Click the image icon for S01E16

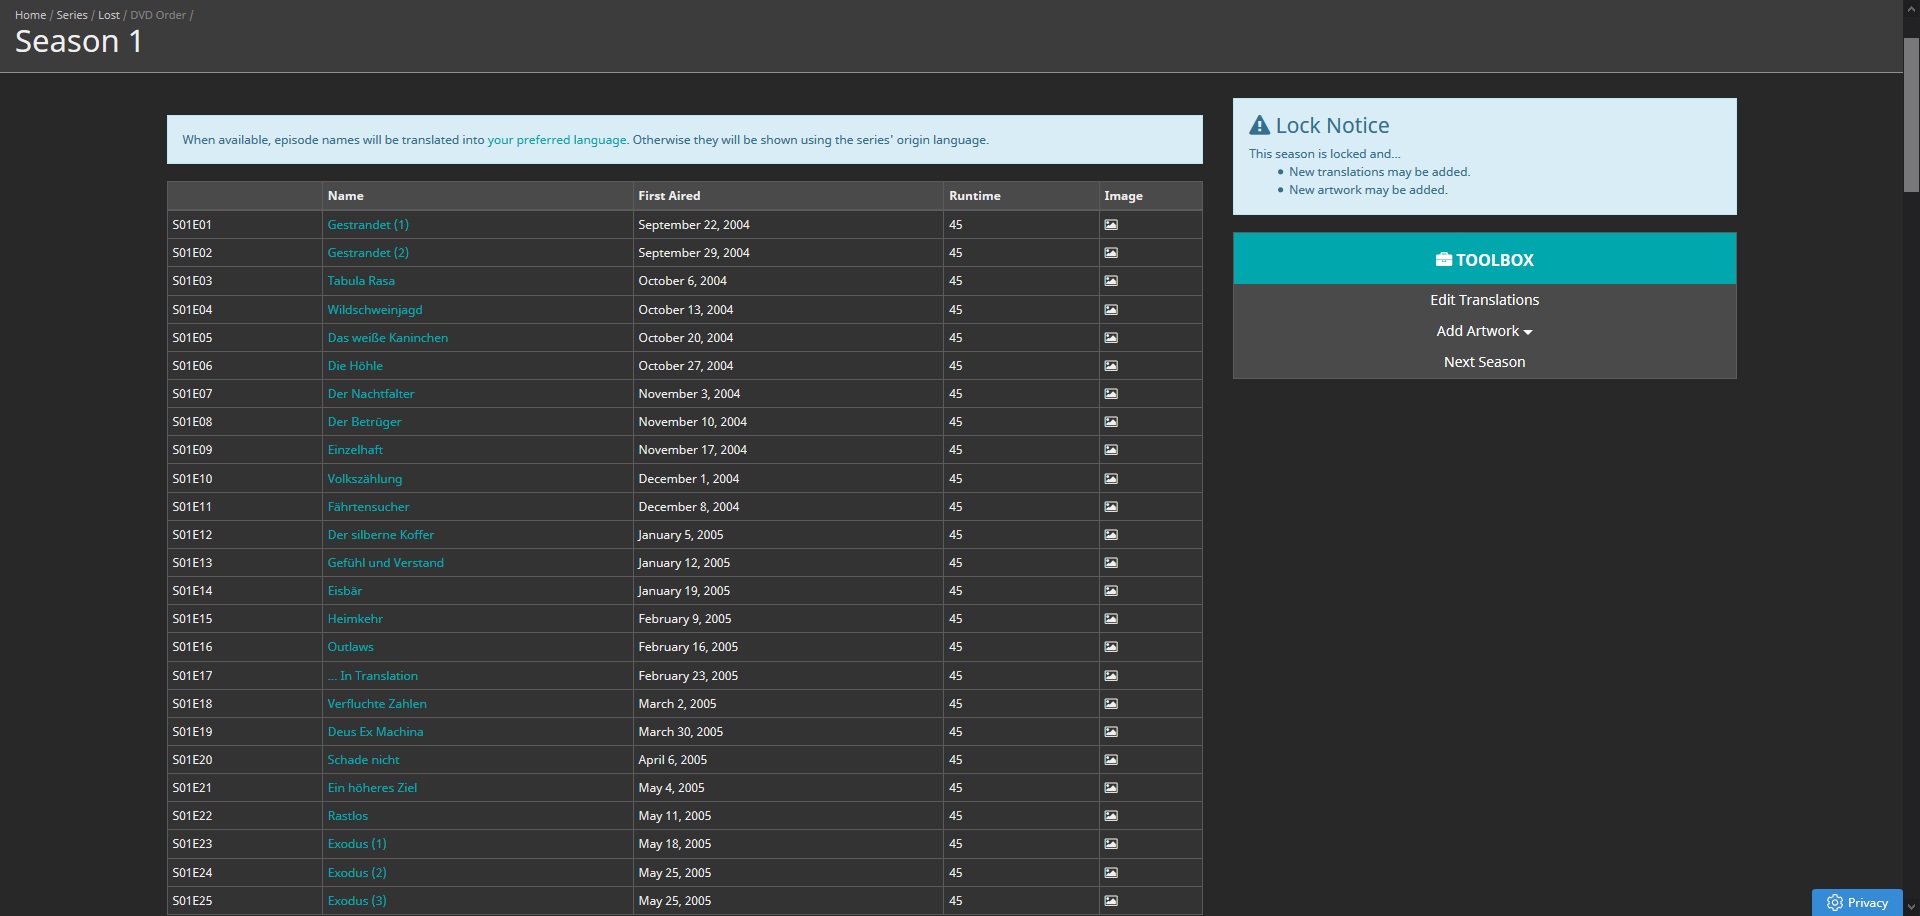[1111, 647]
